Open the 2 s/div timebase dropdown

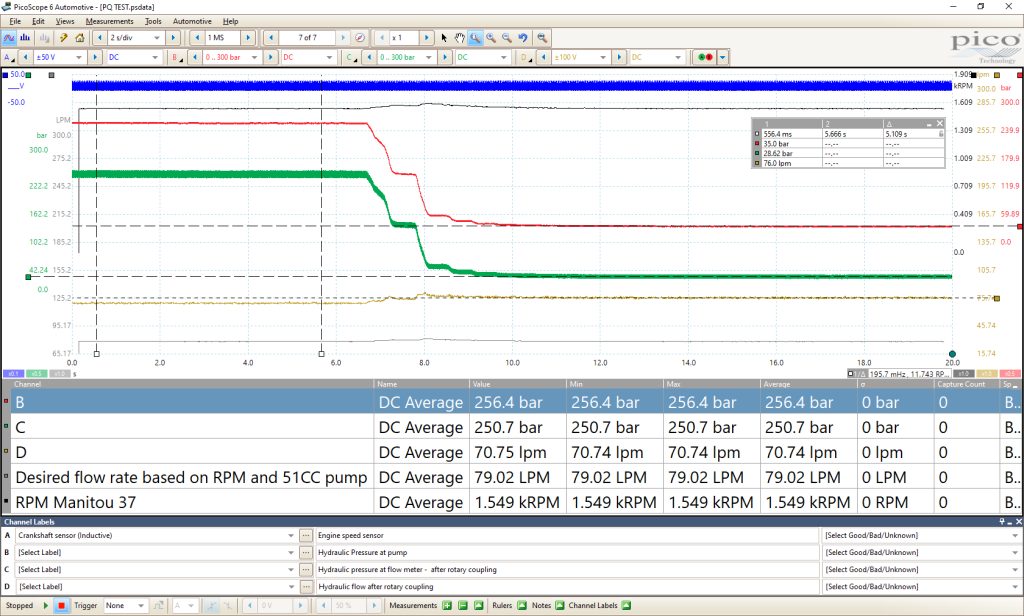(x=157, y=38)
